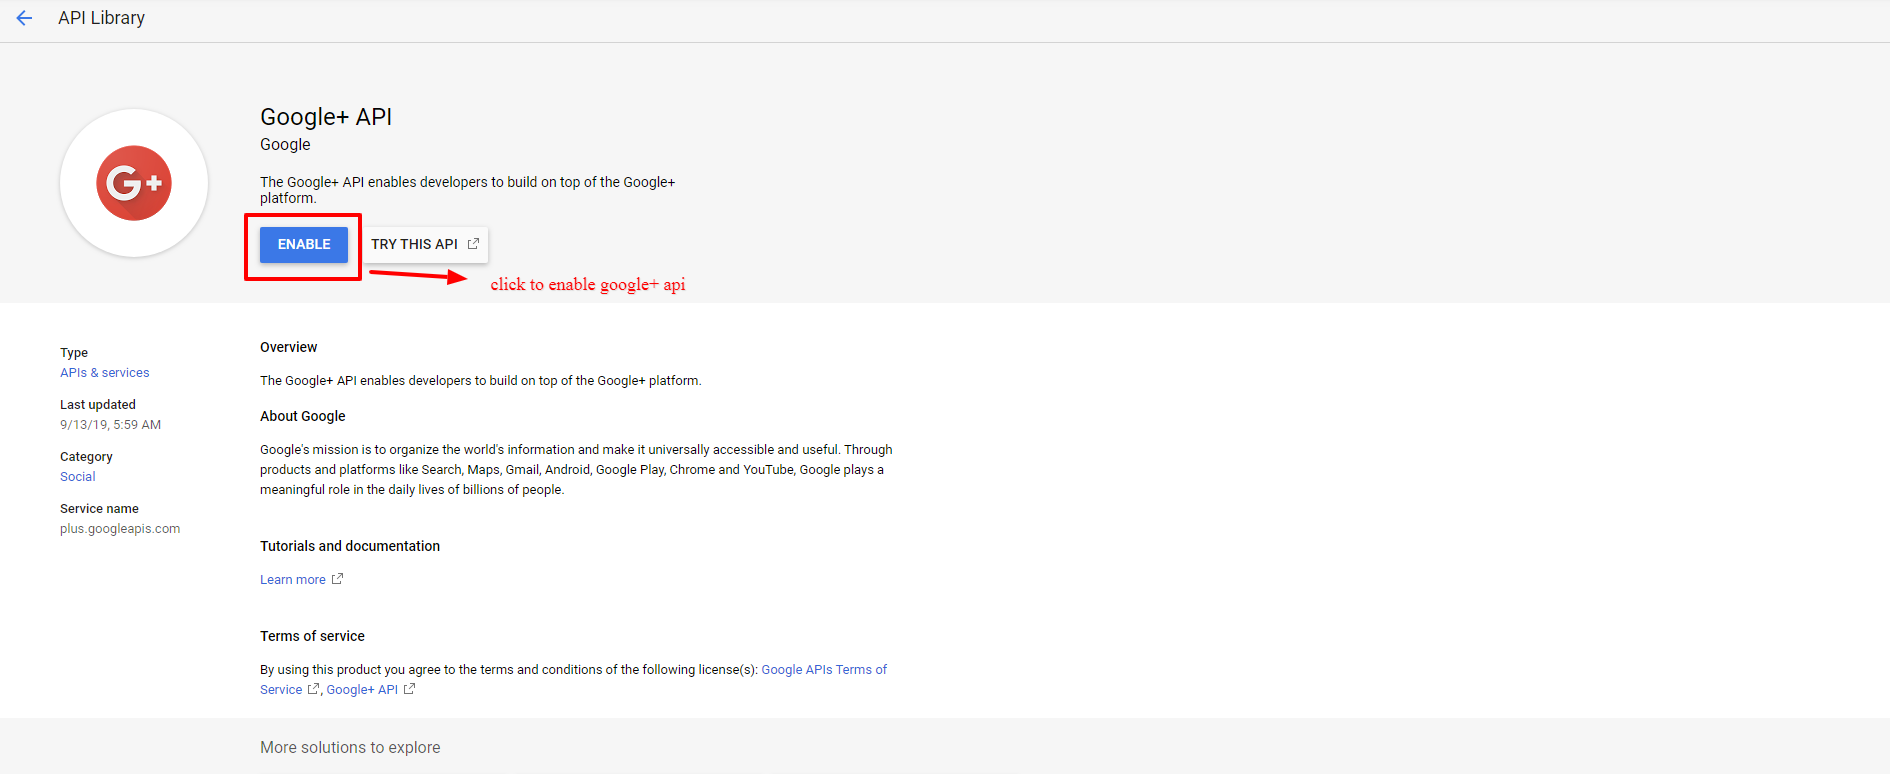This screenshot has height=774, width=1890.
Task: Click the red annotation text about enabling
Action: 587,285
